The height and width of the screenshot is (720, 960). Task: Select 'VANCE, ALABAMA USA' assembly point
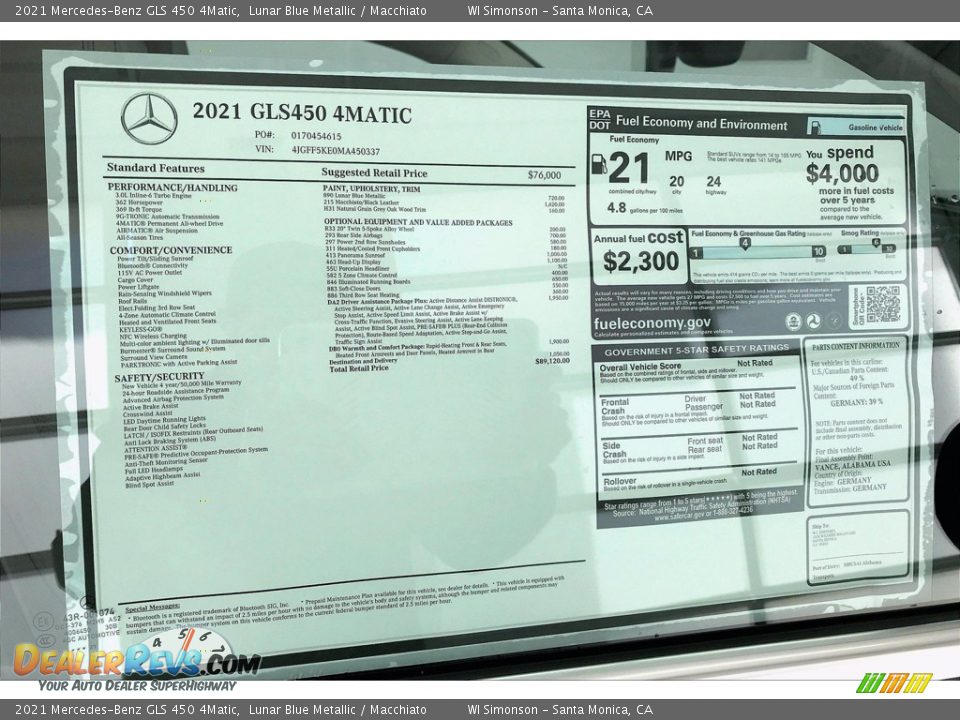853,465
